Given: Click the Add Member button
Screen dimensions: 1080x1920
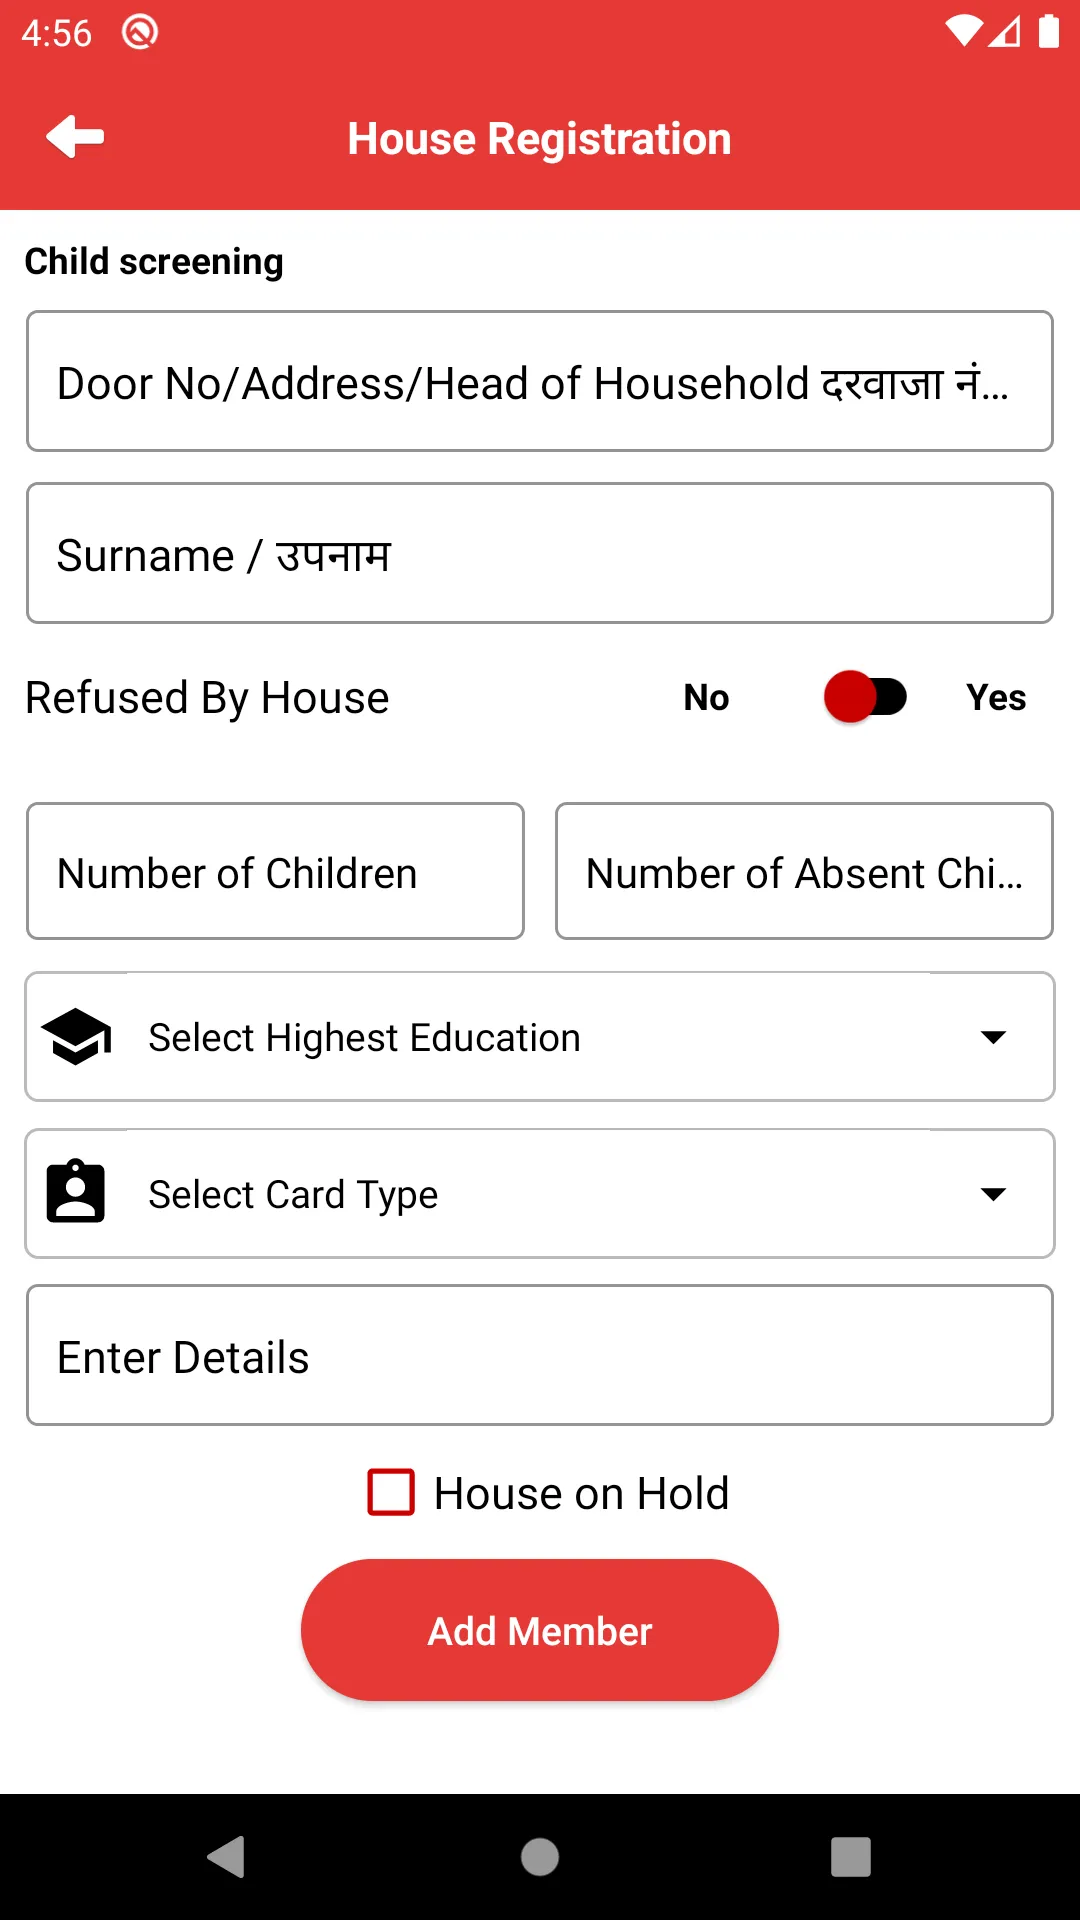Looking at the screenshot, I should [540, 1630].
